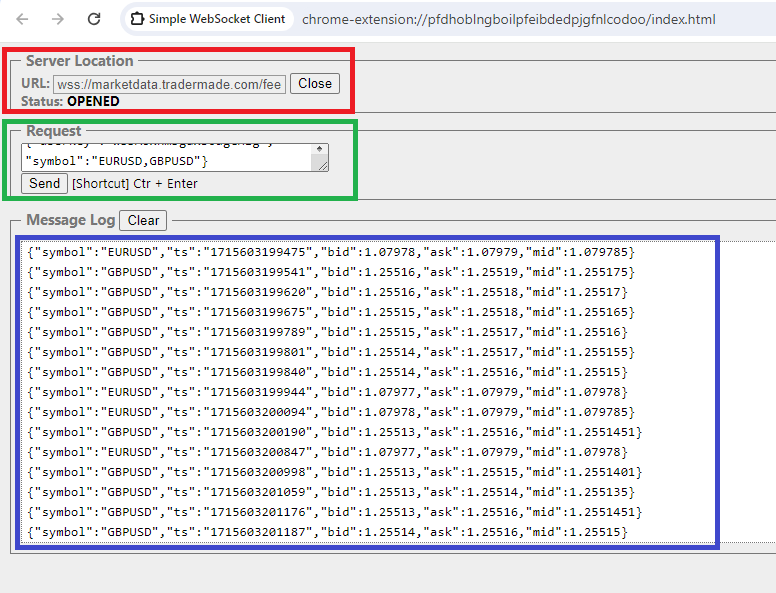Select log row with ts 1715603199475
This screenshot has width=776, height=593.
click(331, 252)
